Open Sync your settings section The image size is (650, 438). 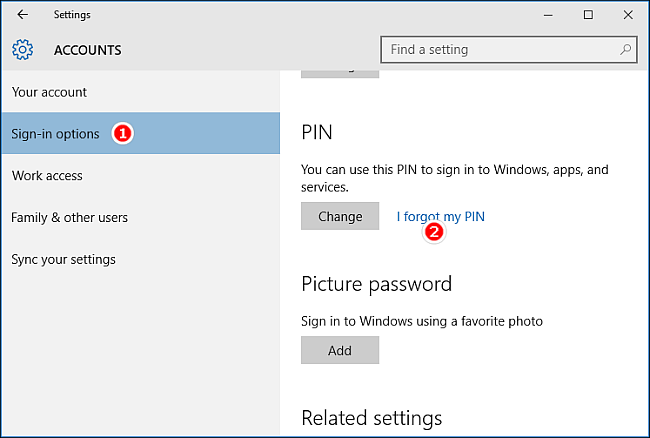coord(141,259)
